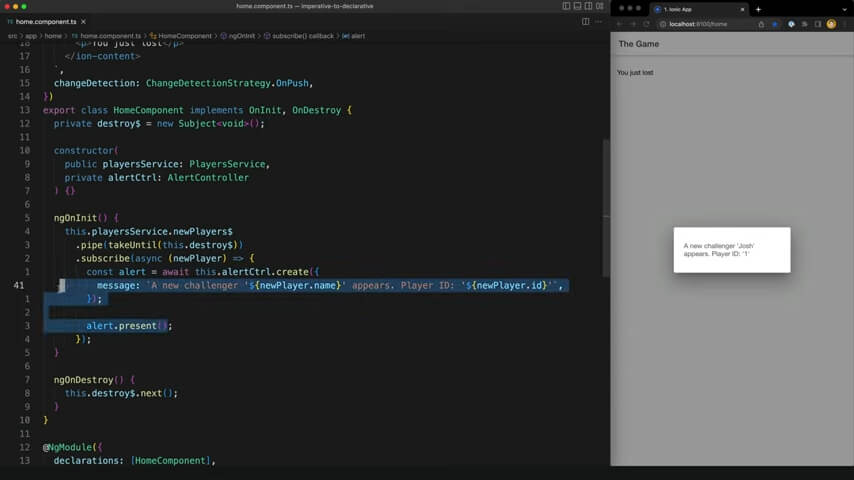Screen dimensions: 854x480
Task: Toggle the primary sidebar layout icon
Action: (x=566, y=6)
